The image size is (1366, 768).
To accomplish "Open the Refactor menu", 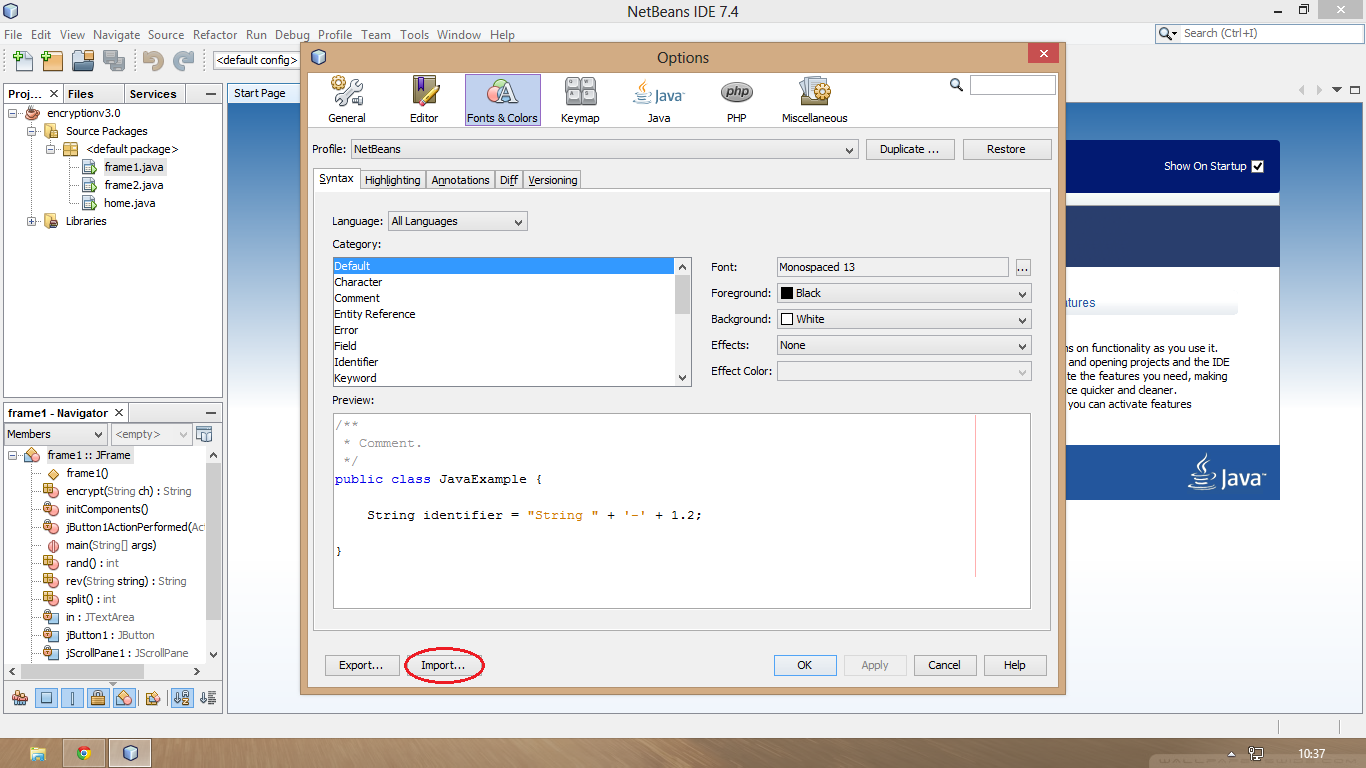I will (x=215, y=34).
